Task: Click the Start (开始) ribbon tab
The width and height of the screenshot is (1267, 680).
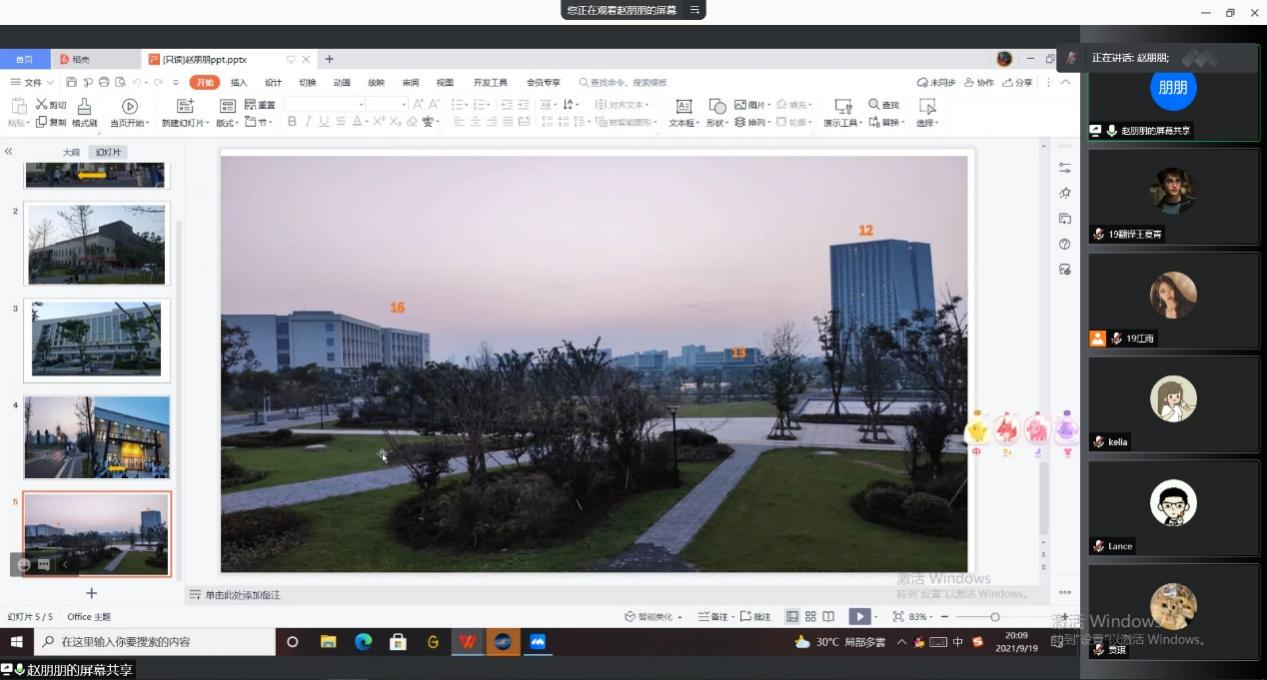Action: tap(205, 82)
